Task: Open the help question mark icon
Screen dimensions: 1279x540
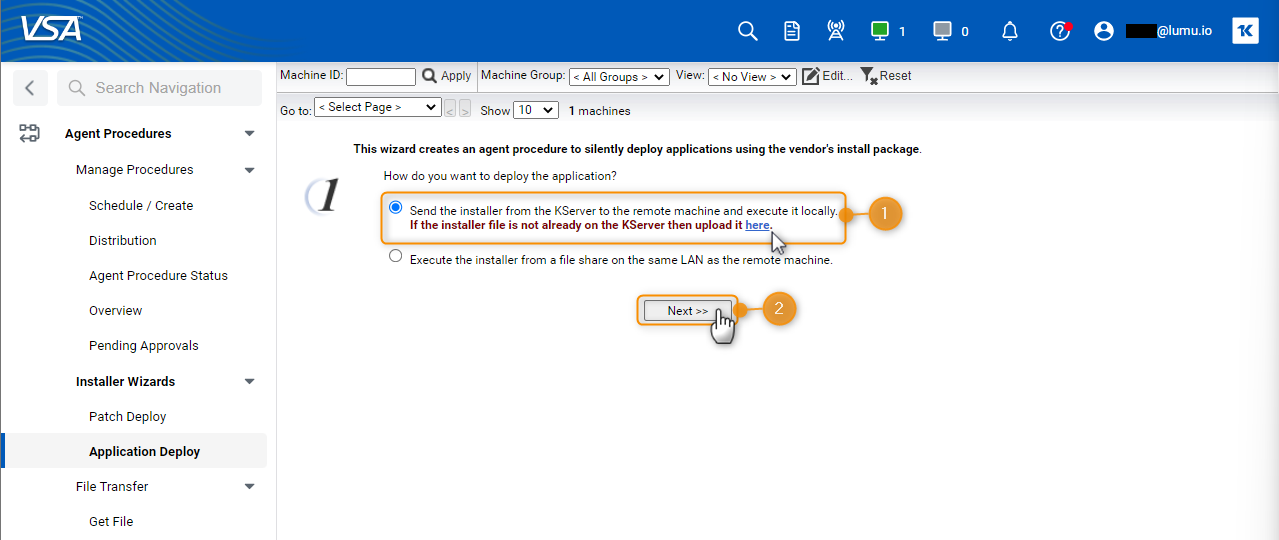Action: pyautogui.click(x=1059, y=31)
